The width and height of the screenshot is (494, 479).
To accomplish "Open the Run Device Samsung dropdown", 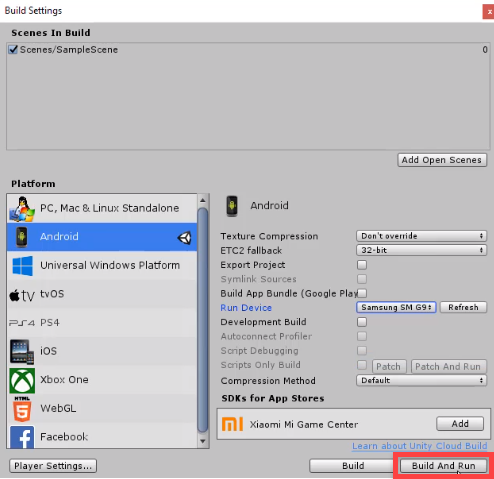I will coord(396,307).
